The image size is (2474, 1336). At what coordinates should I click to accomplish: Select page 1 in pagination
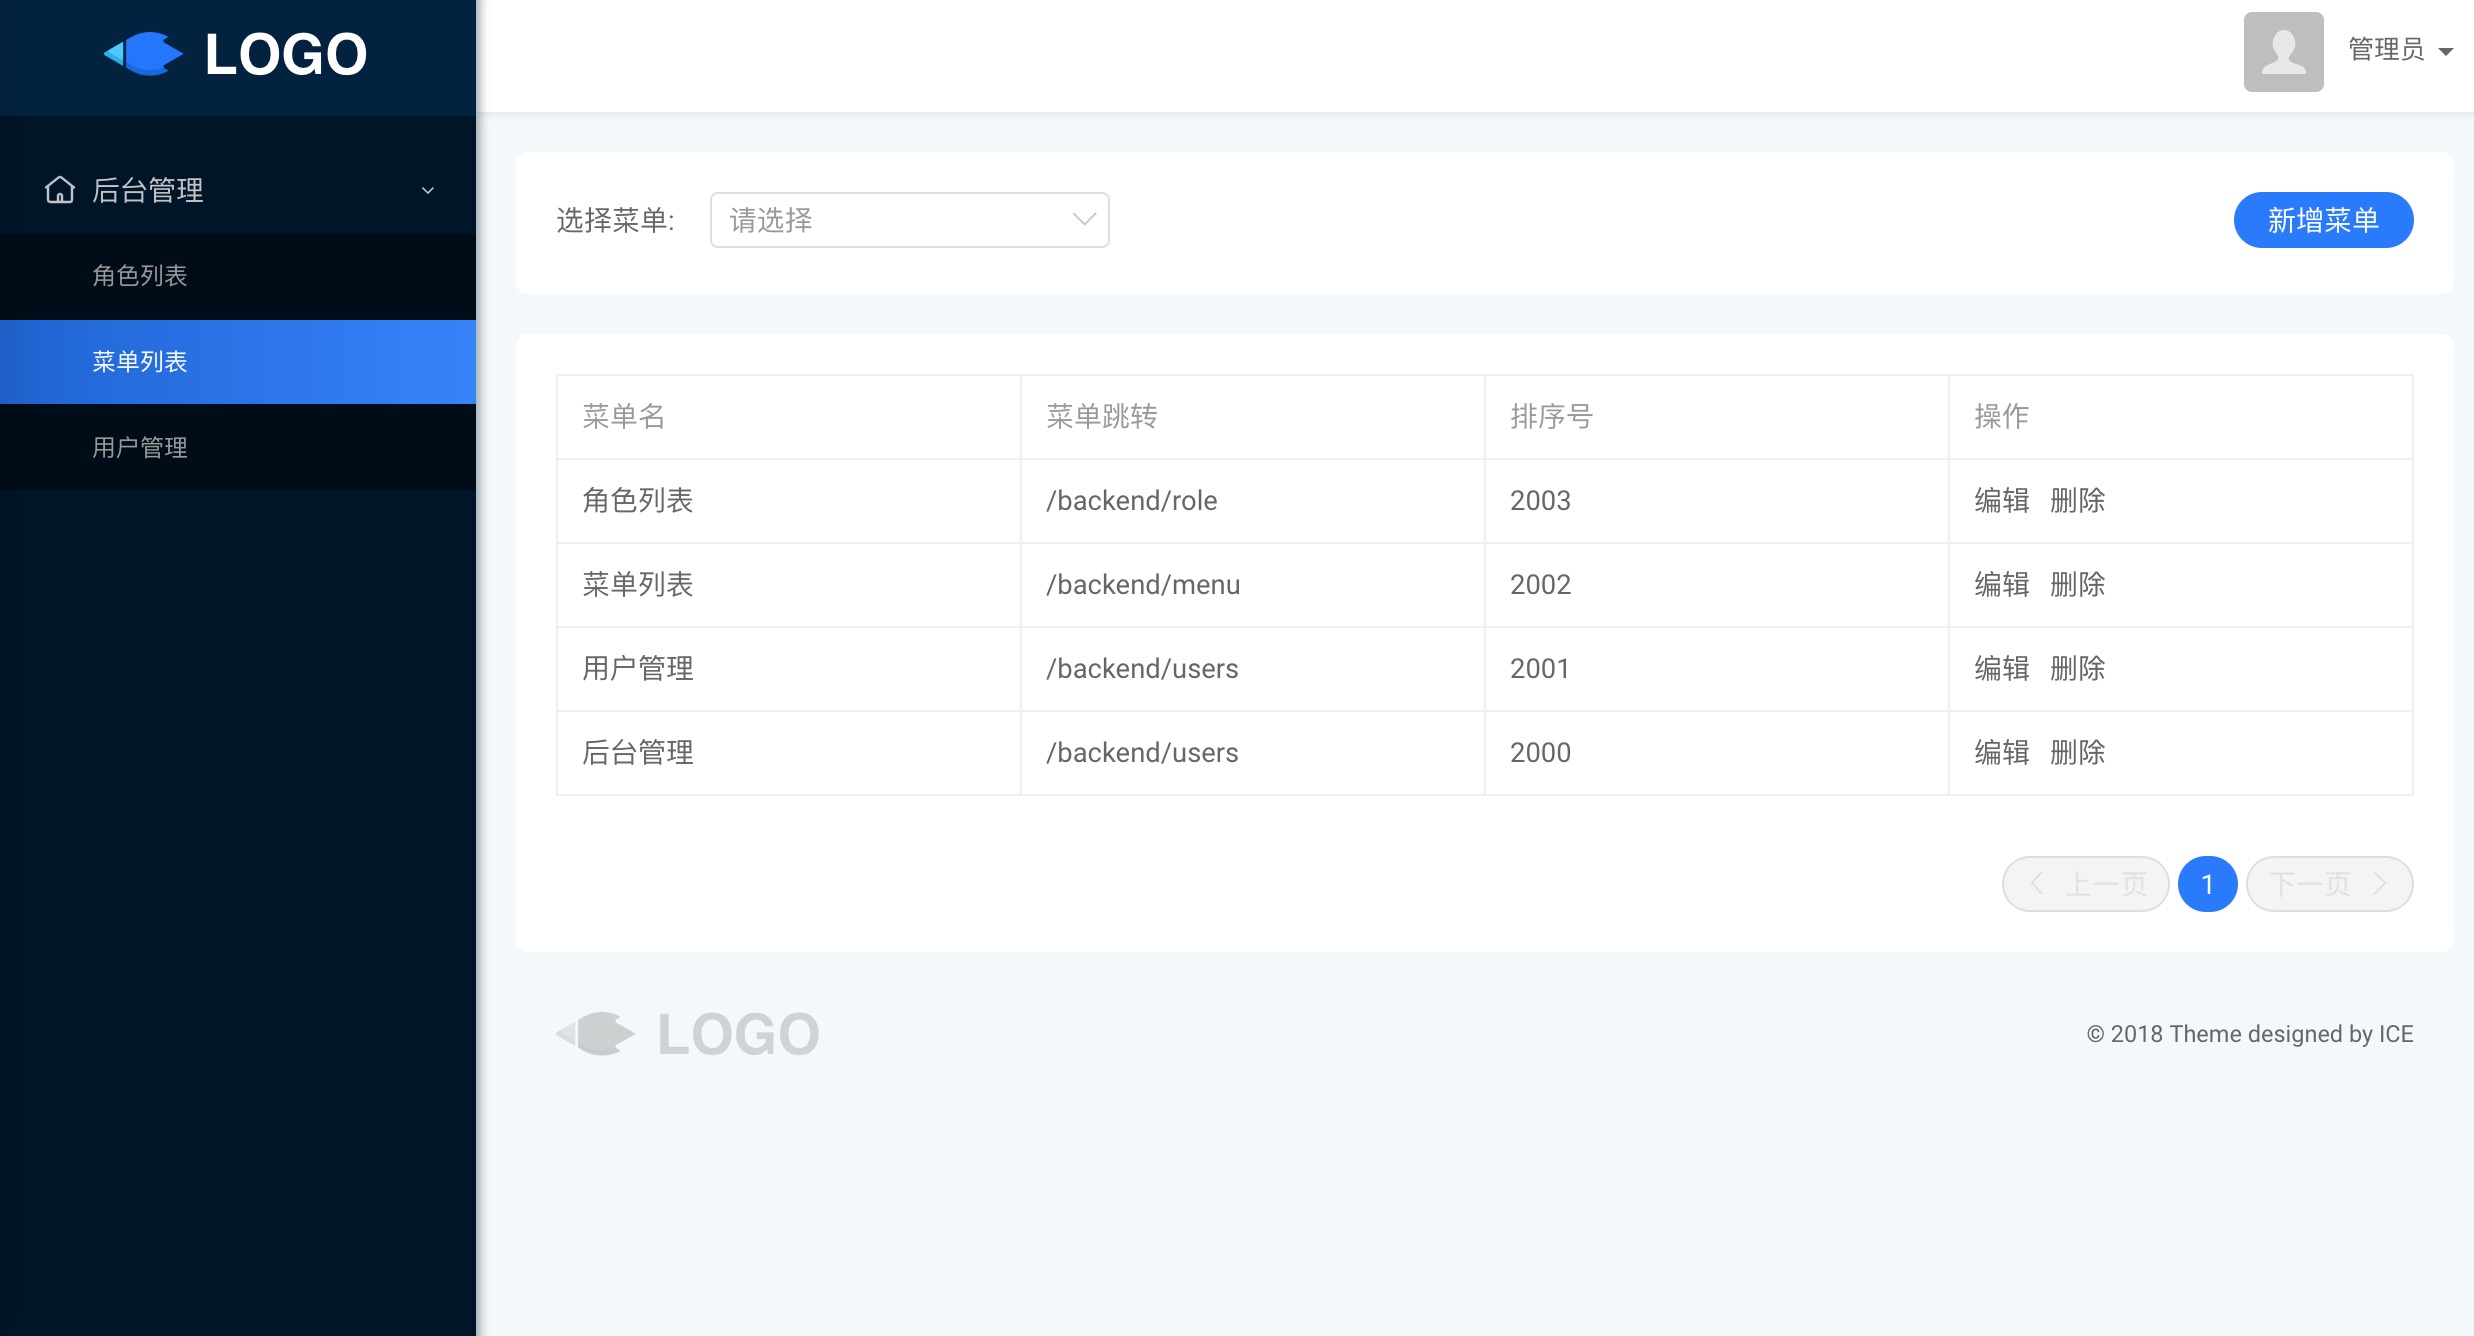pyautogui.click(x=2207, y=884)
